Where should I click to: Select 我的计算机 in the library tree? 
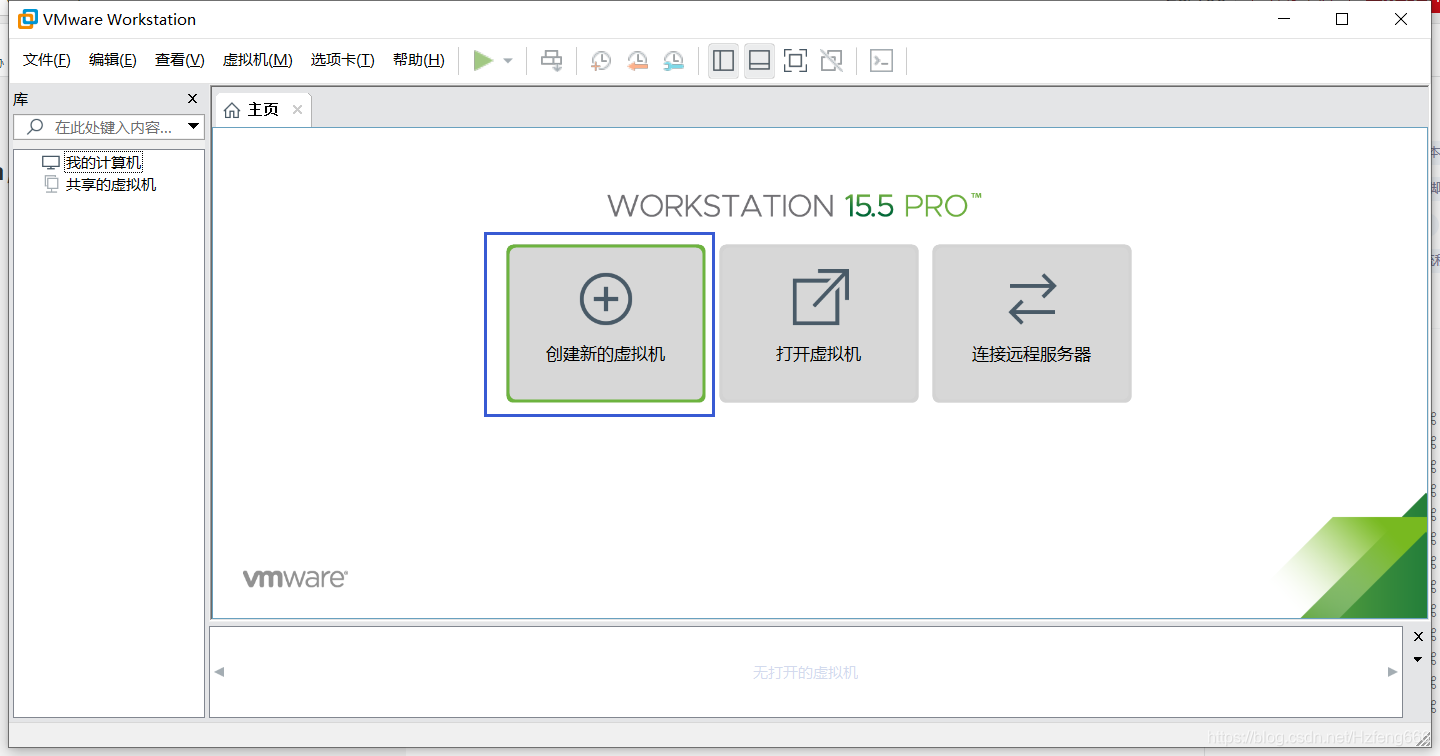[103, 163]
